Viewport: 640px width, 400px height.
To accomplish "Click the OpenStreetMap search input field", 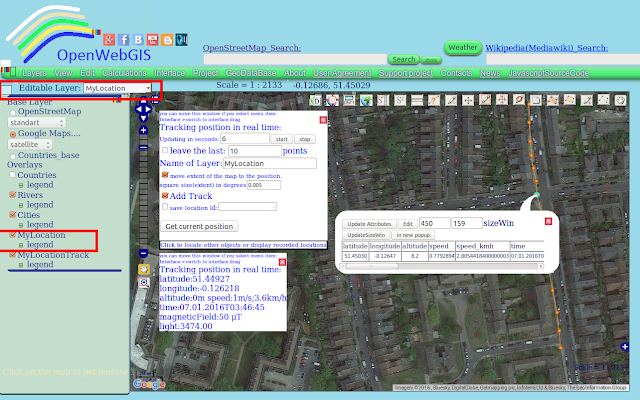I will point(295,60).
